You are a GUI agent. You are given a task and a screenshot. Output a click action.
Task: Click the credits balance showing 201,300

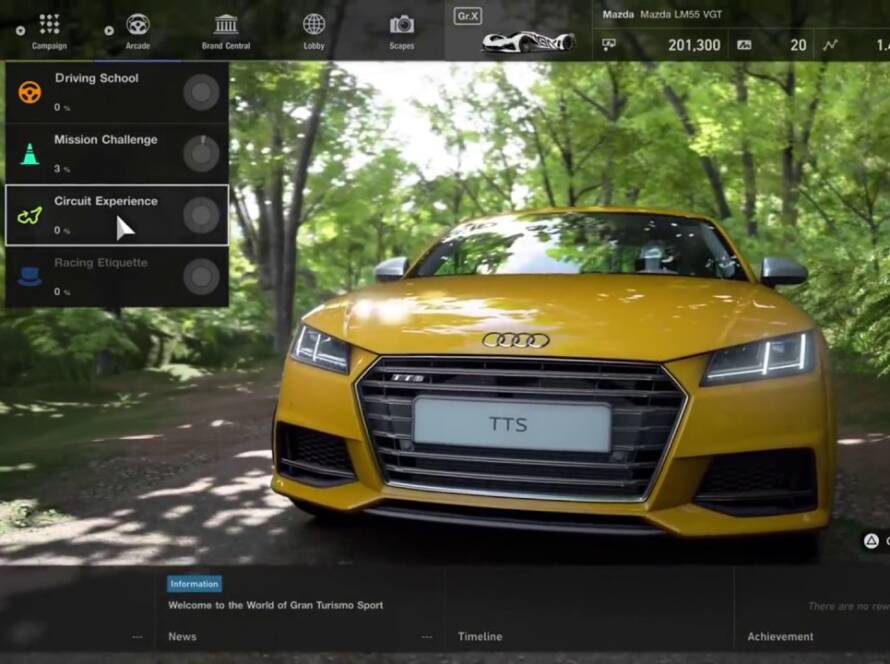[692, 45]
